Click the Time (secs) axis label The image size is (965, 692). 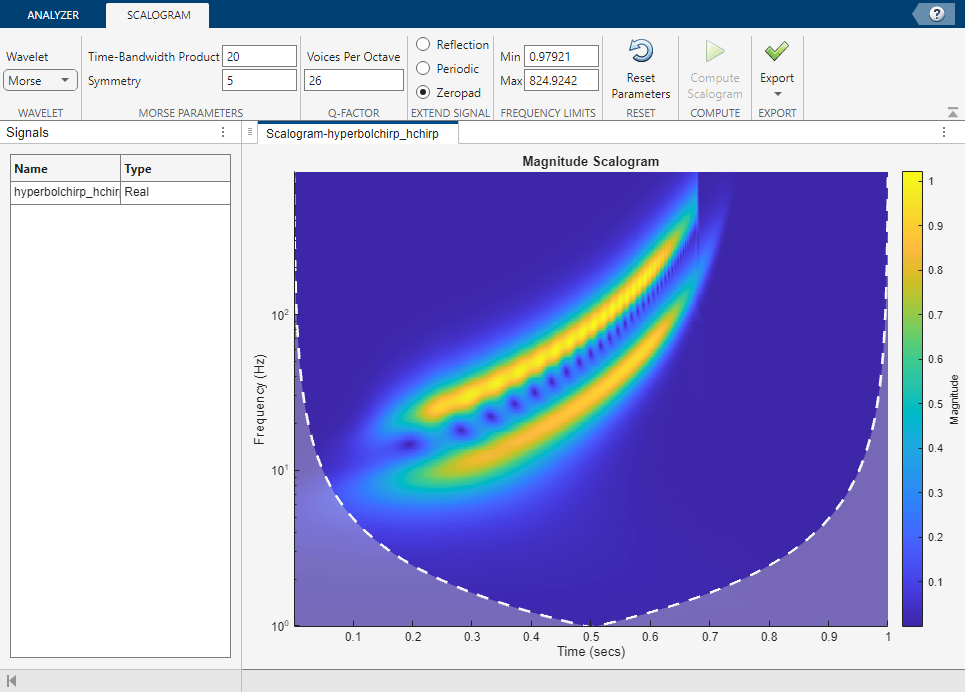[x=591, y=651]
